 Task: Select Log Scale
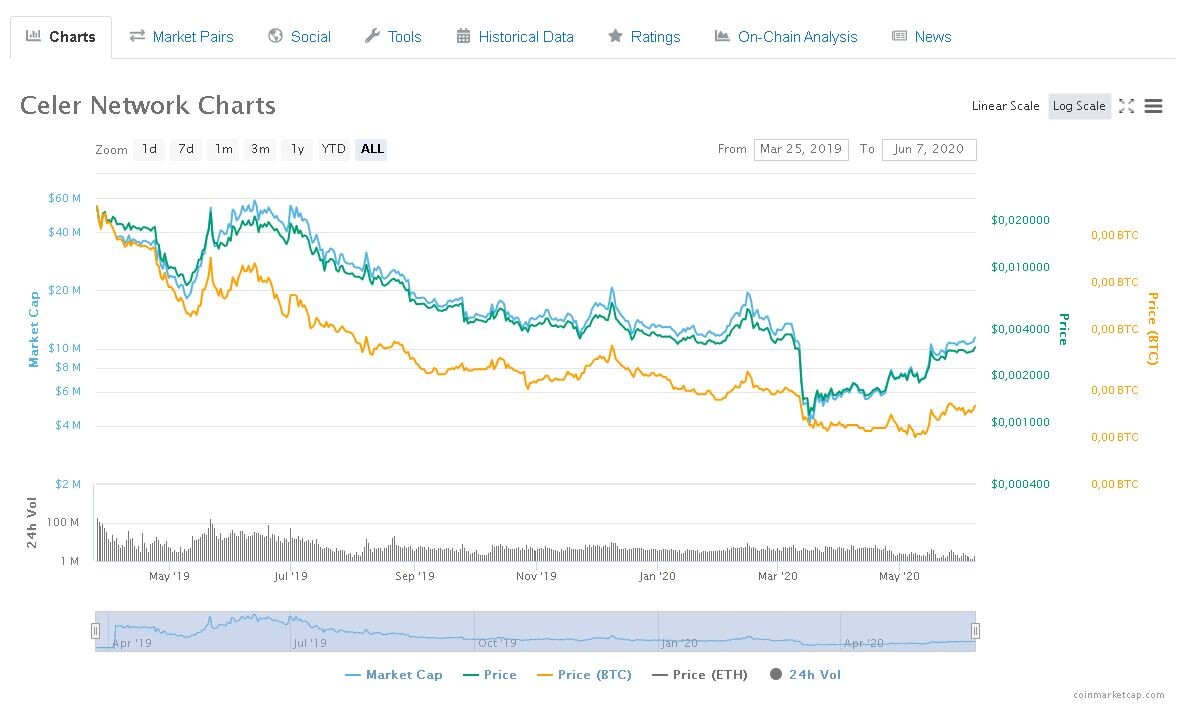click(1079, 106)
